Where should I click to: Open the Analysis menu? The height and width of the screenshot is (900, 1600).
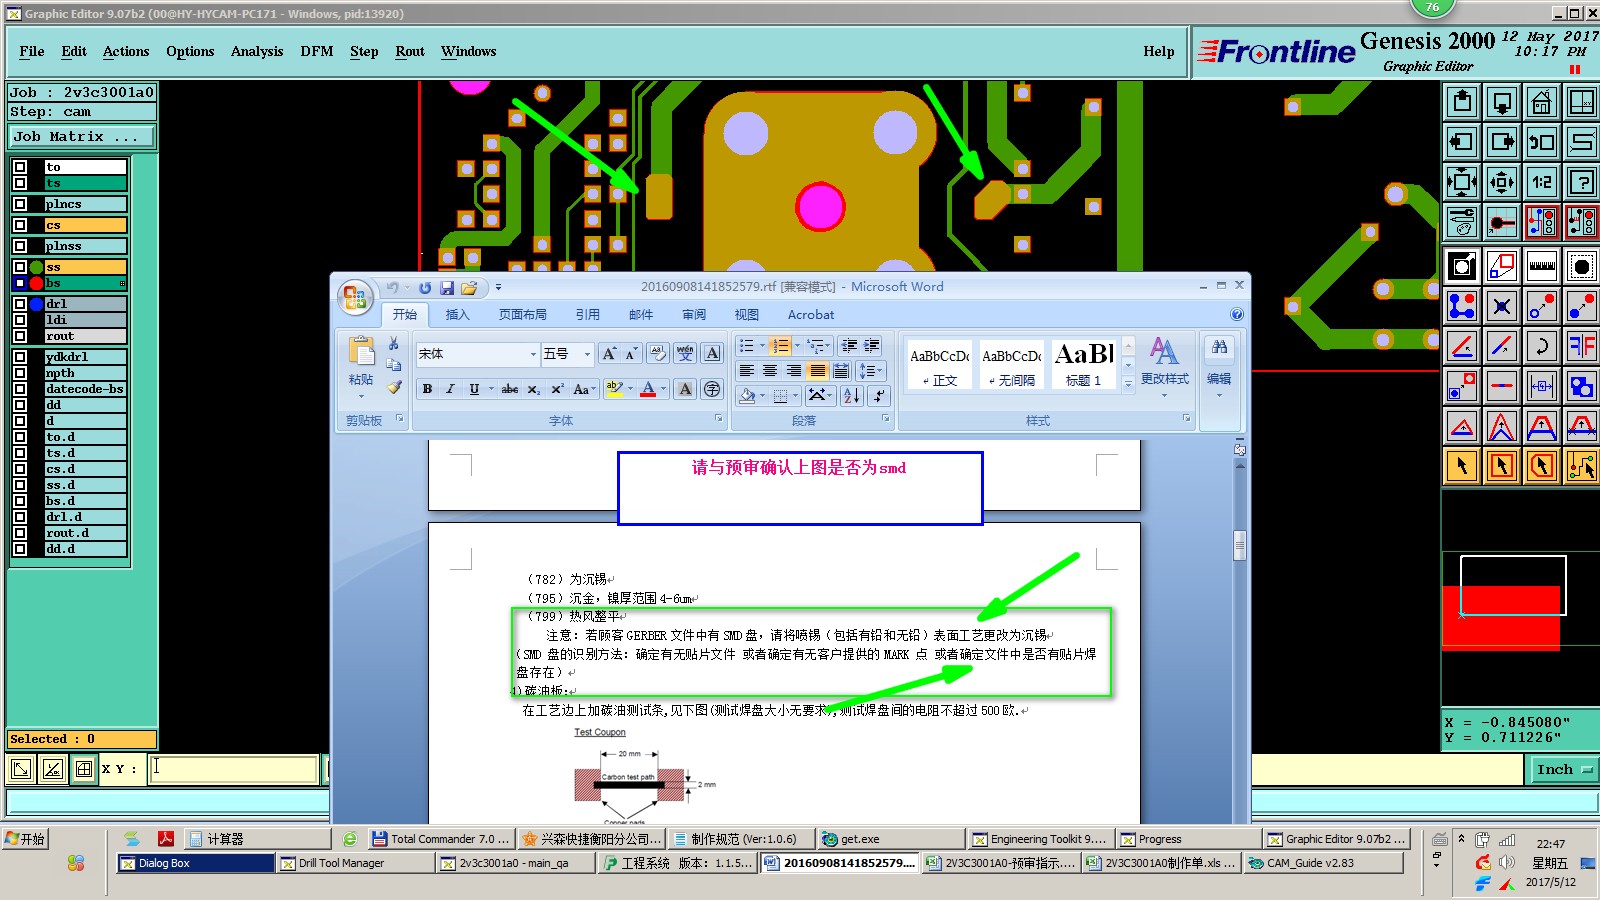(x=257, y=51)
